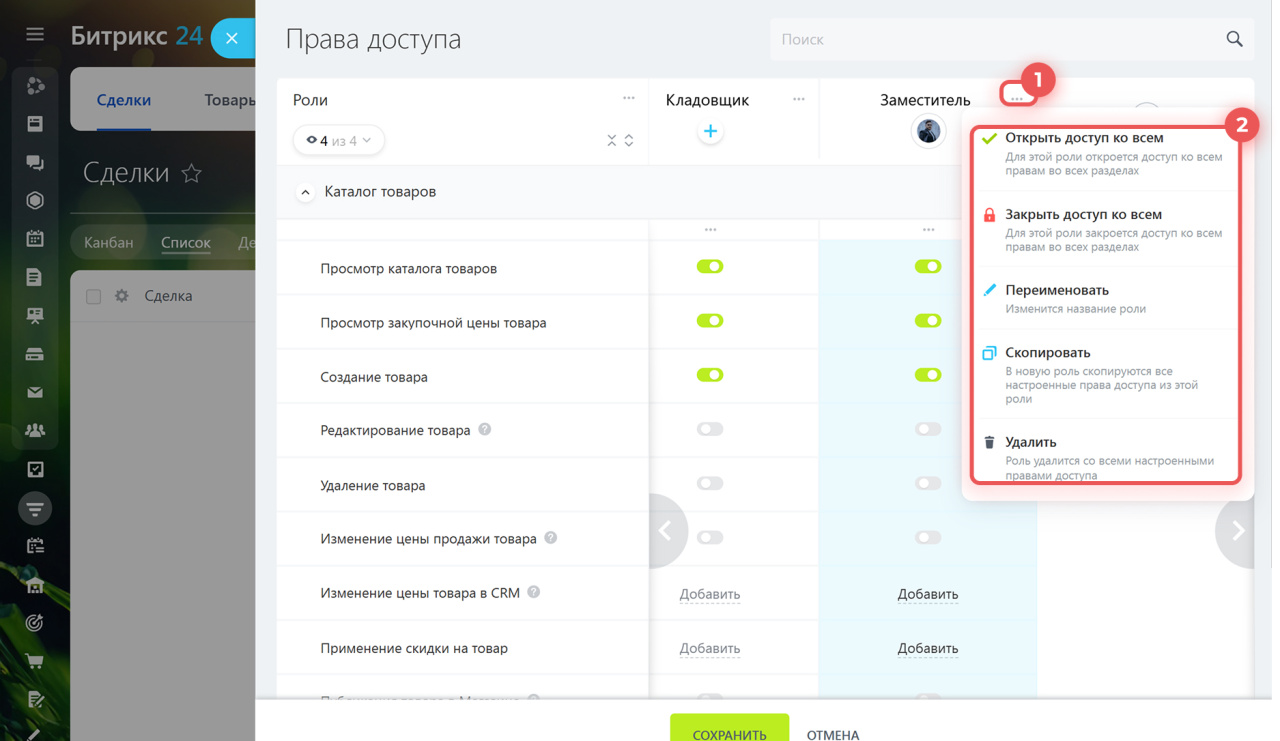
Task: Click the hexagon sidebar icon
Action: [35, 200]
